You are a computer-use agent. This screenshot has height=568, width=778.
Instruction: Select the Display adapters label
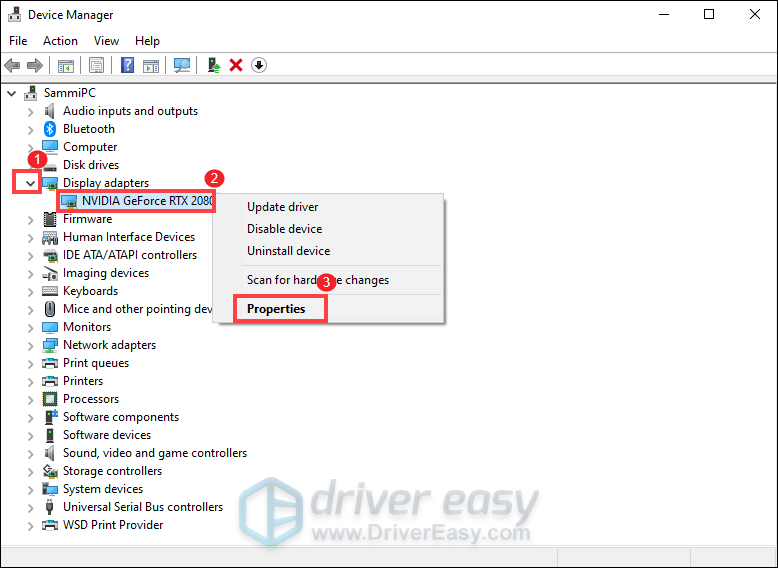point(106,183)
